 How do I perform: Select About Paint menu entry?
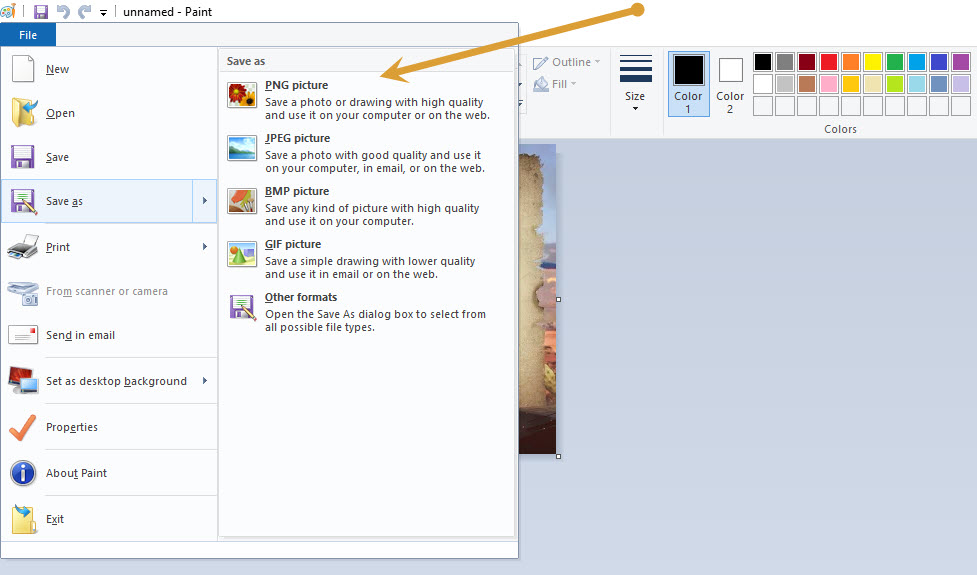pos(109,473)
